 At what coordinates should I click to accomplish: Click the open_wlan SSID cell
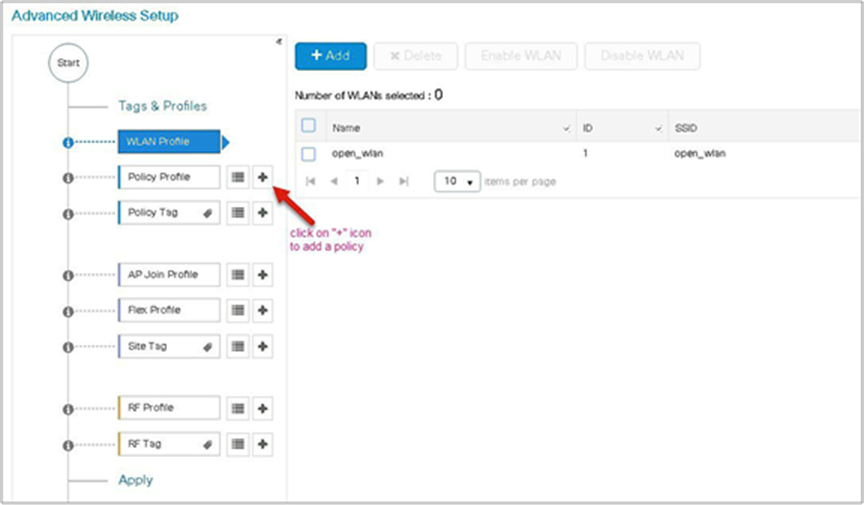point(700,154)
